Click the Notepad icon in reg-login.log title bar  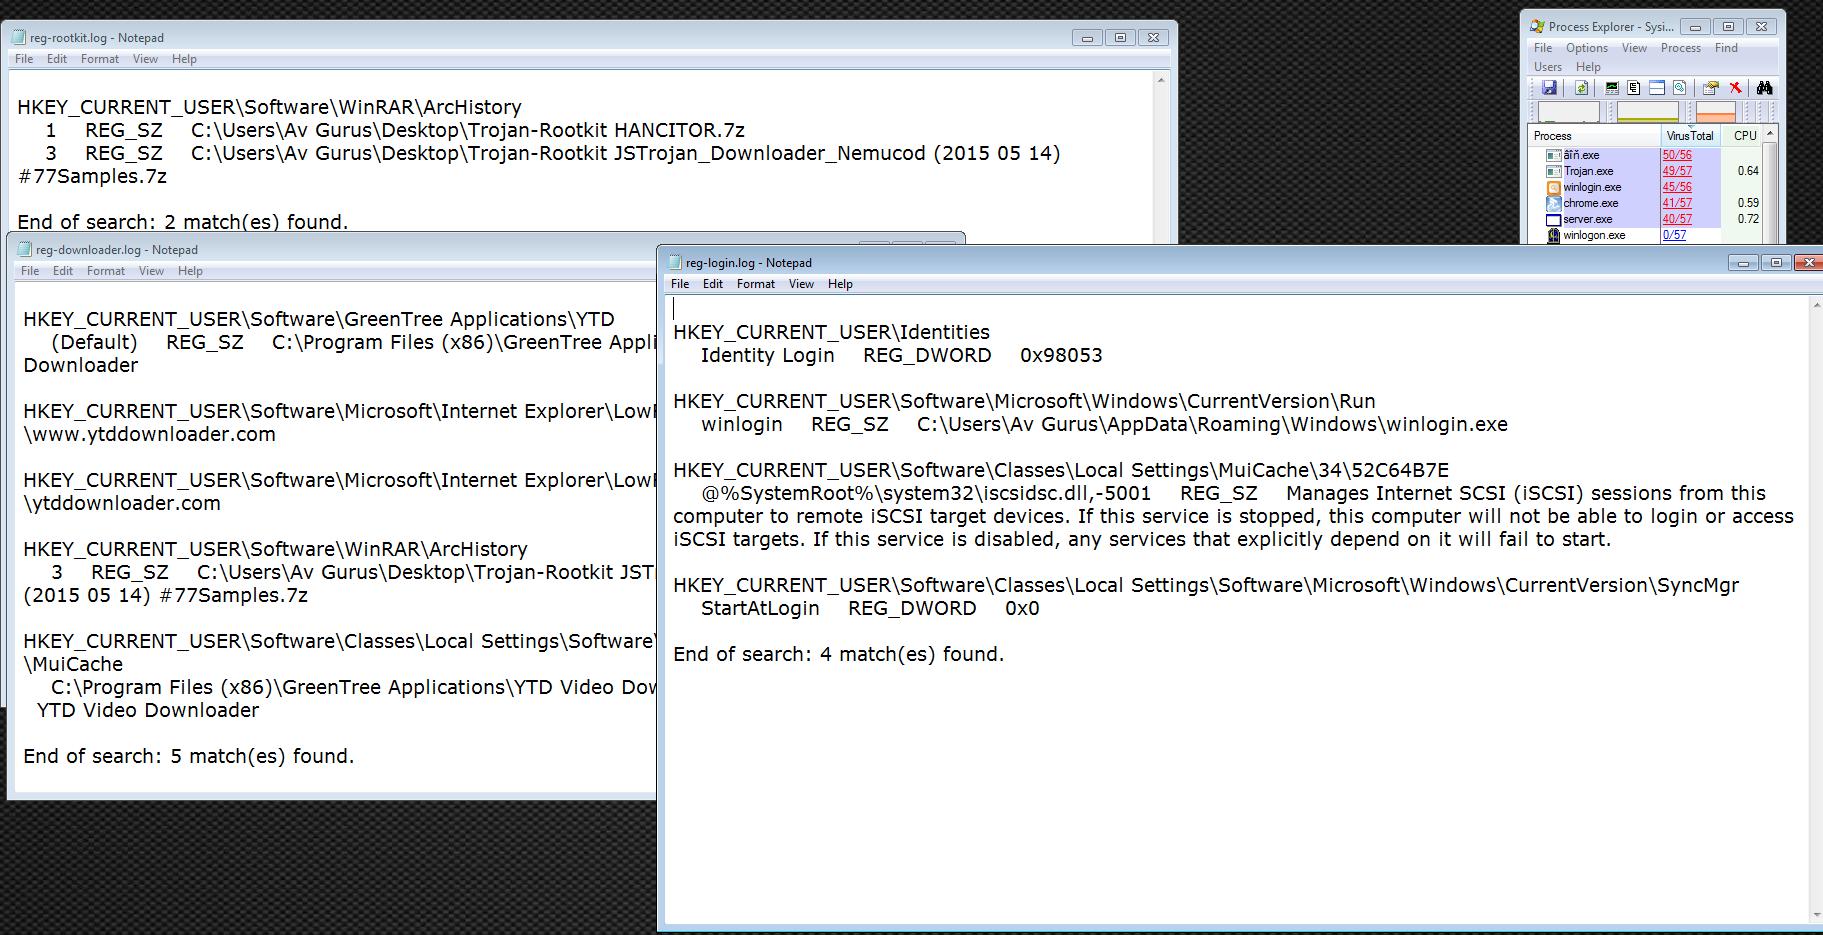[675, 263]
